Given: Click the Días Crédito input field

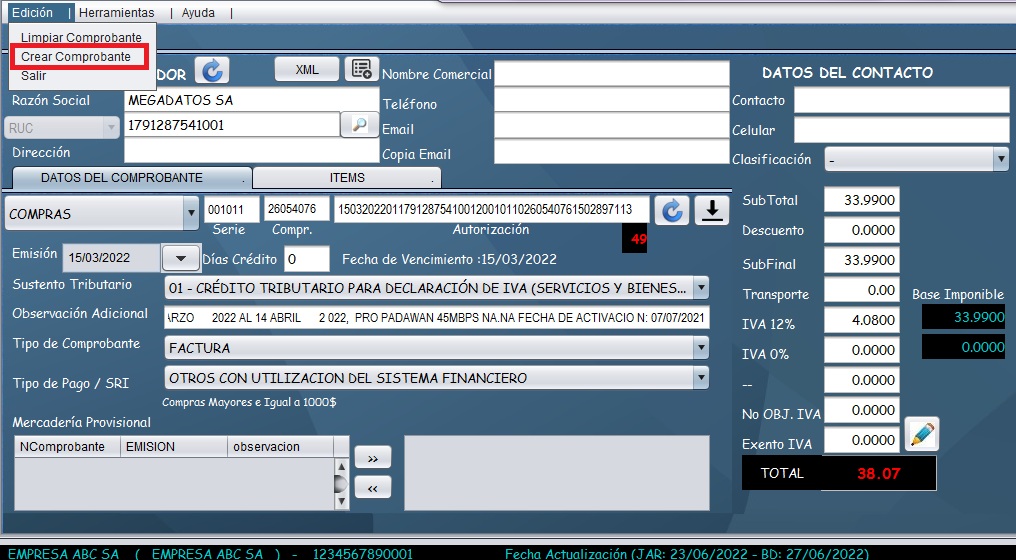Looking at the screenshot, I should point(306,259).
